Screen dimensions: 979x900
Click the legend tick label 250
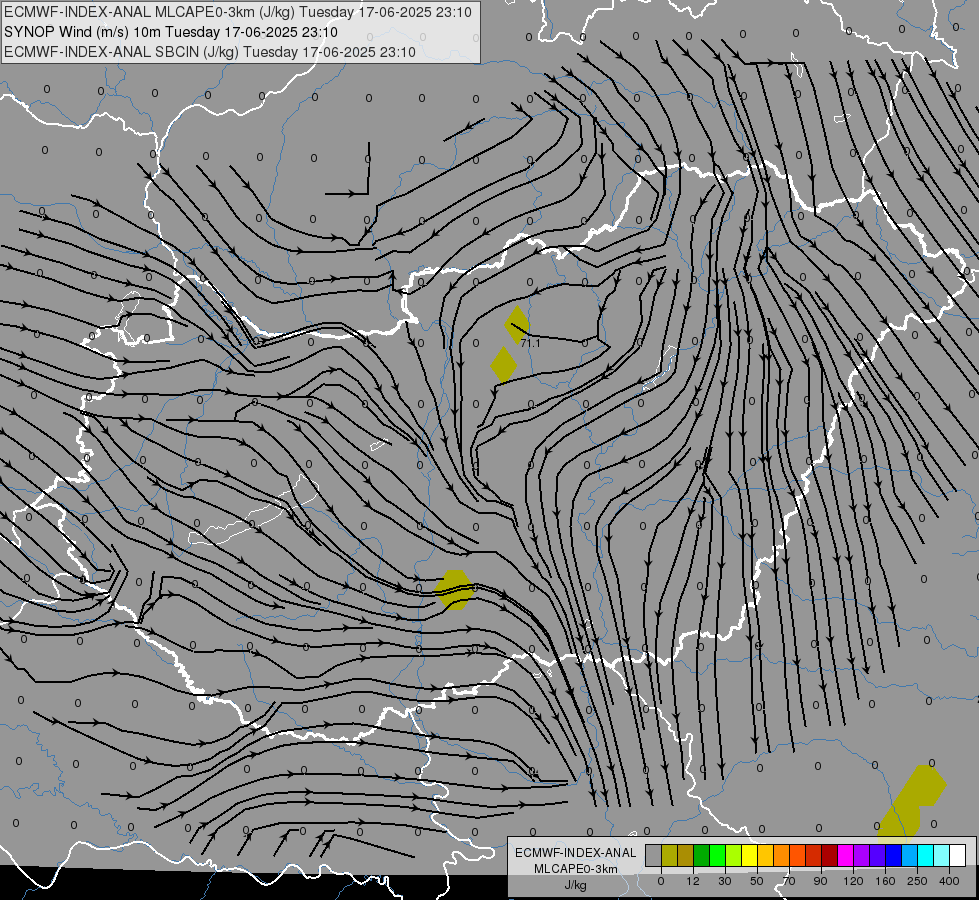click(917, 881)
